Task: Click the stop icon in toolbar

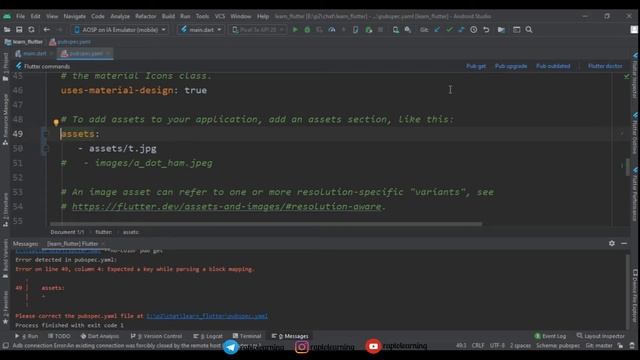Action: 380,30
